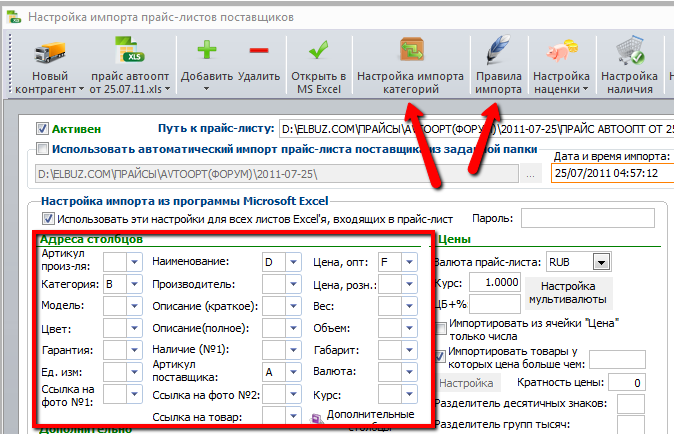
Task: Expand the Новый контрагент dropdown arrow
Action: 81,89
